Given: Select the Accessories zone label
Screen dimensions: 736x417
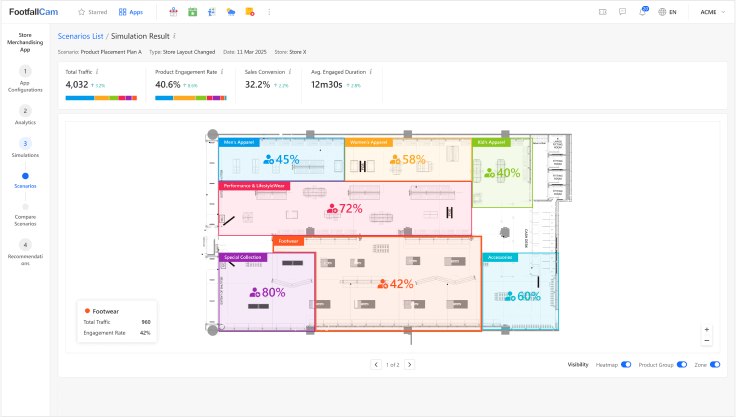Looking at the screenshot, I should (x=500, y=257).
